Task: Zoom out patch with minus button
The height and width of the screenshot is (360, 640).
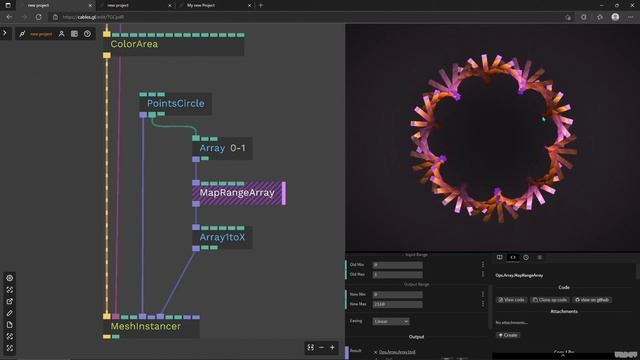Action: click(321, 347)
